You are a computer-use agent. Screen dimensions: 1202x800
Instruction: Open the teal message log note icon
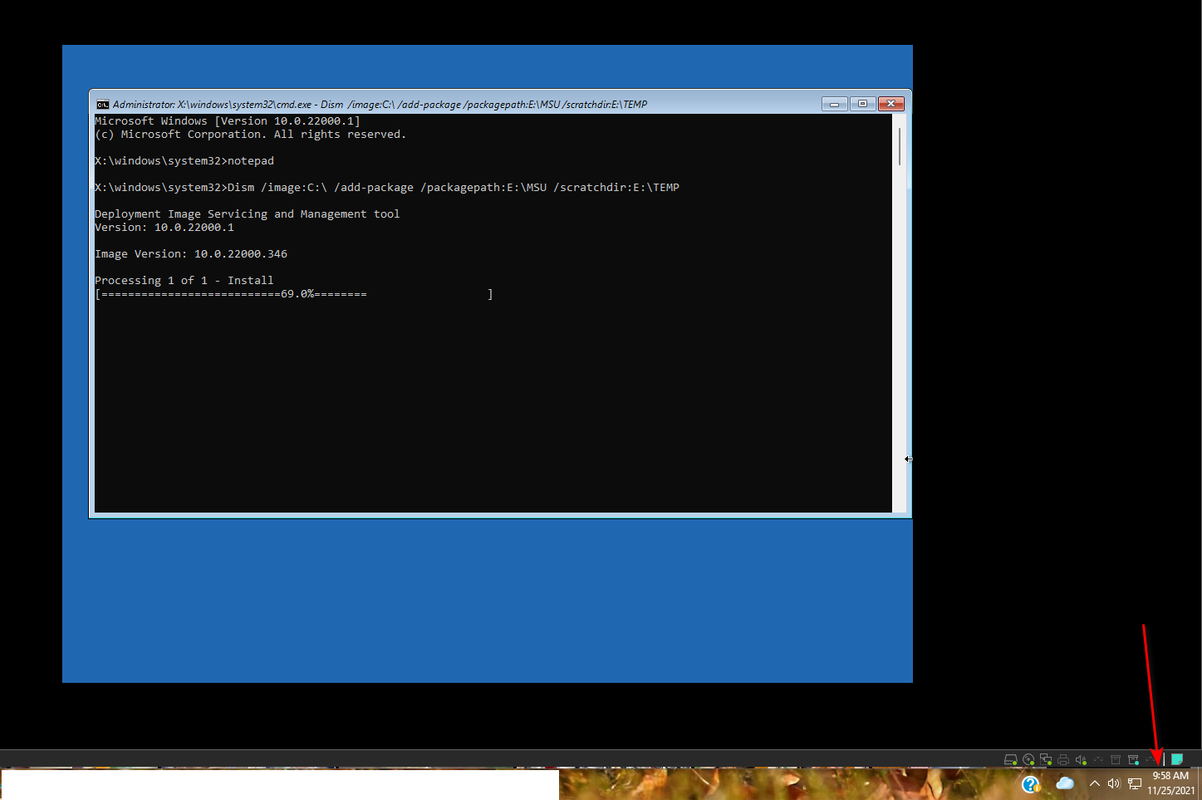[x=1177, y=760]
